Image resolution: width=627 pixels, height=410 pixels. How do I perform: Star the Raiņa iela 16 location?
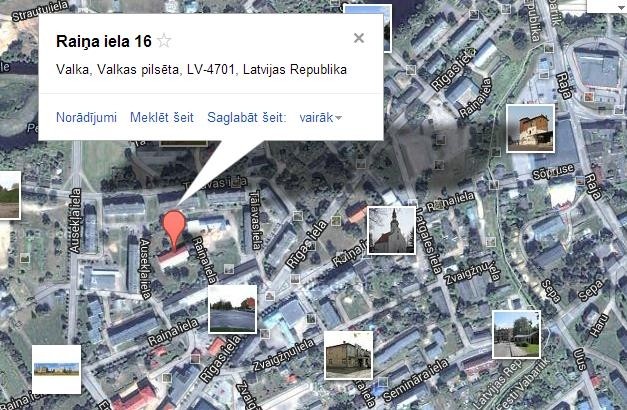click(164, 41)
